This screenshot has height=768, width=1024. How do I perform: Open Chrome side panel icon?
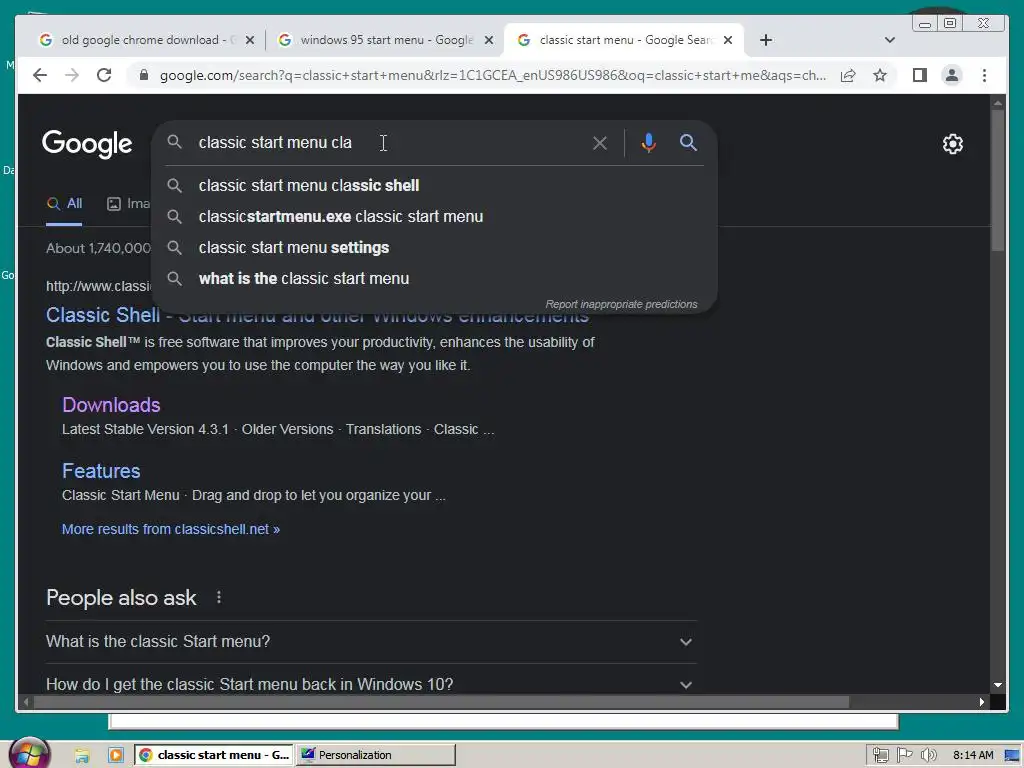[x=920, y=75]
